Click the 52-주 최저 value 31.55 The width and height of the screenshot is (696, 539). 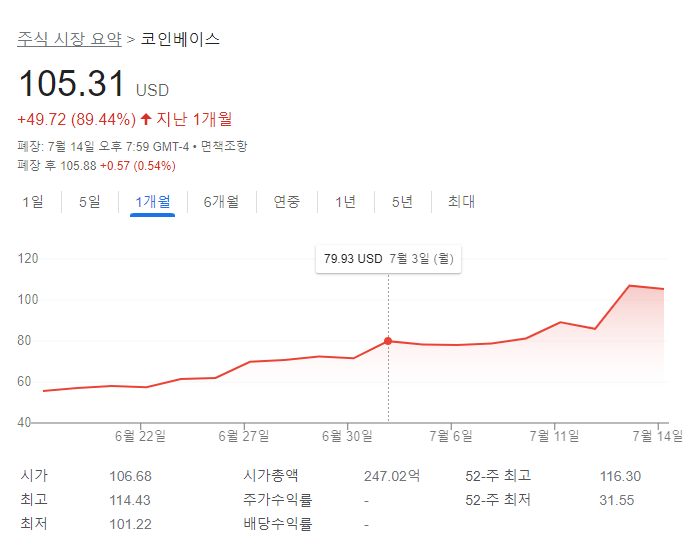point(617,500)
